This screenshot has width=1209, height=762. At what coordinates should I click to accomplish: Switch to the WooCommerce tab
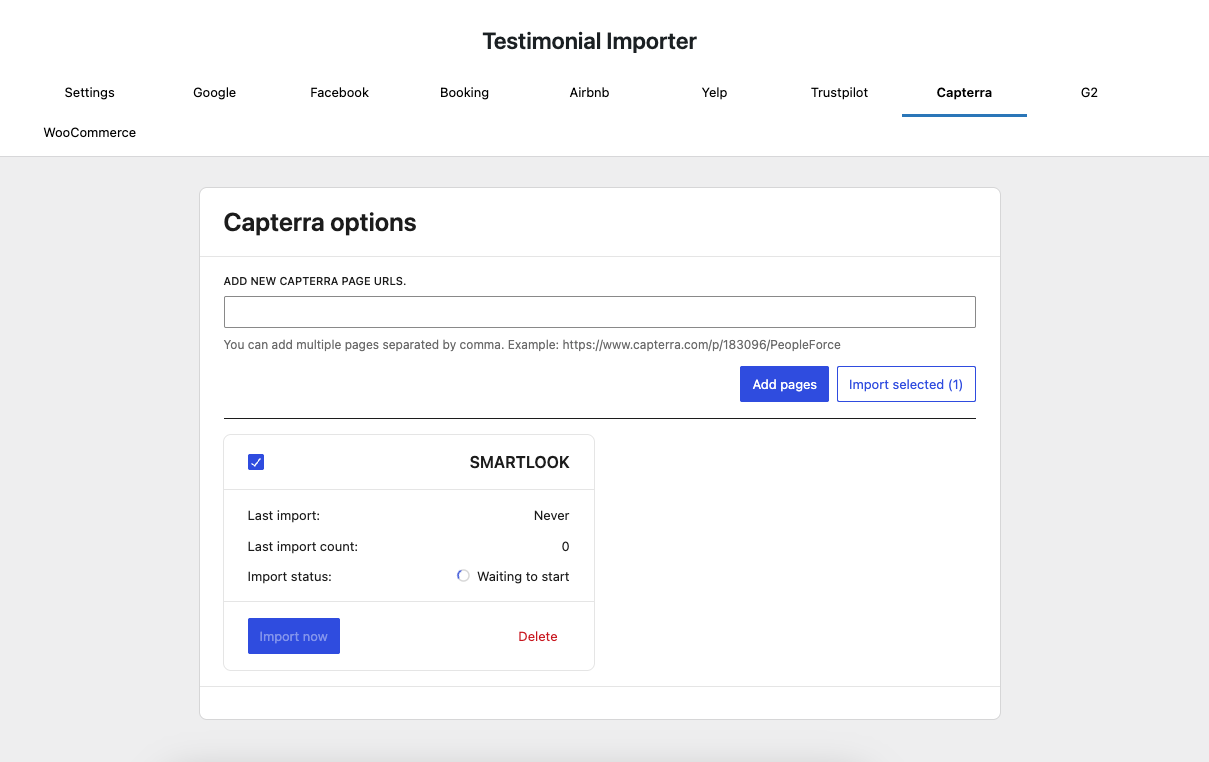(x=90, y=133)
